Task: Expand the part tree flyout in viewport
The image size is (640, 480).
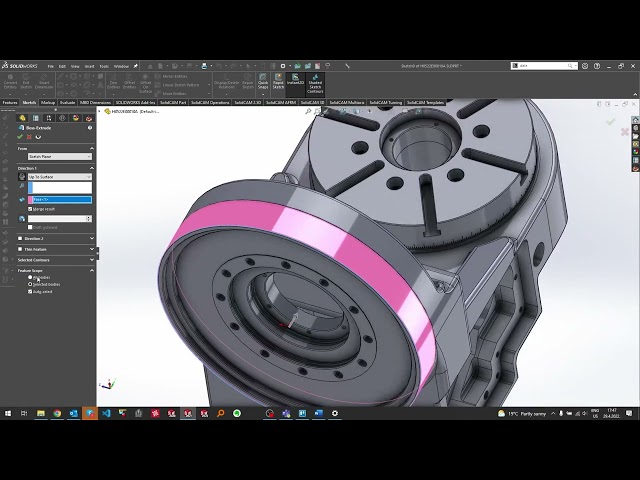Action: pos(99,111)
